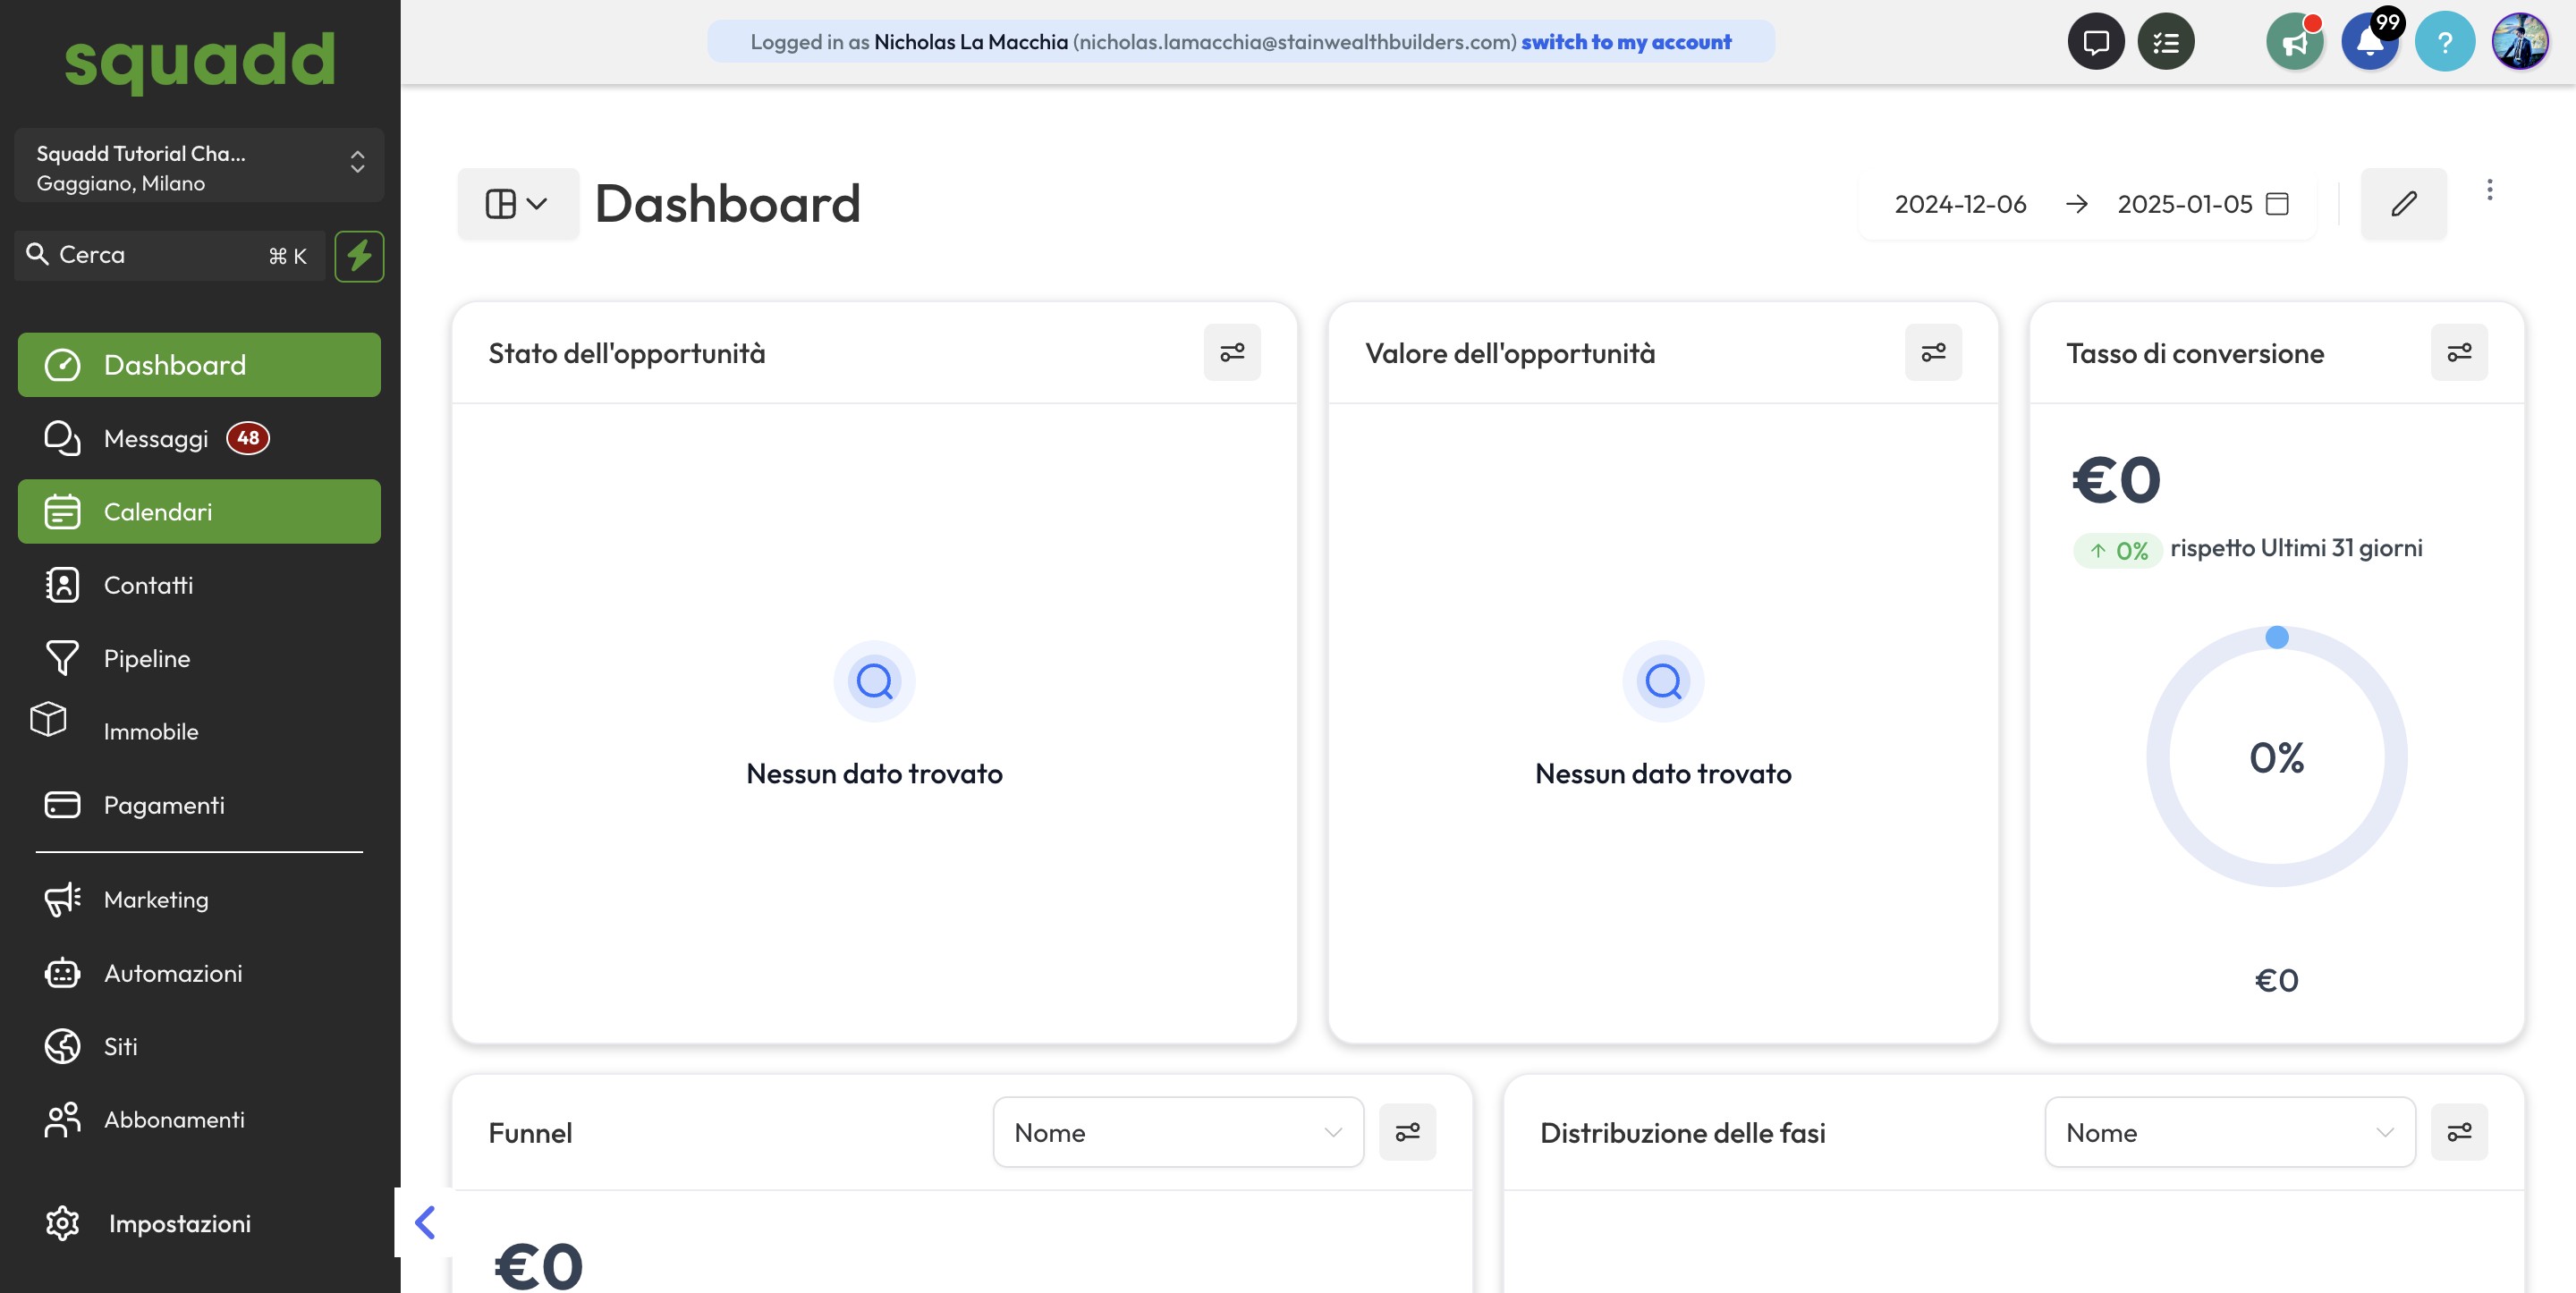Click the question mark help icon
The image size is (2576, 1293).
click(2444, 42)
